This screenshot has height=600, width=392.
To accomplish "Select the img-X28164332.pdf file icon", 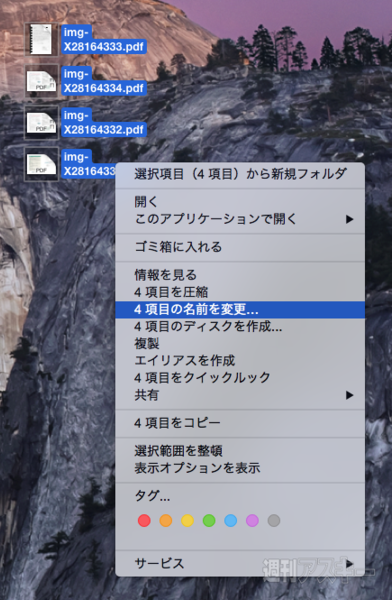I will [41, 122].
